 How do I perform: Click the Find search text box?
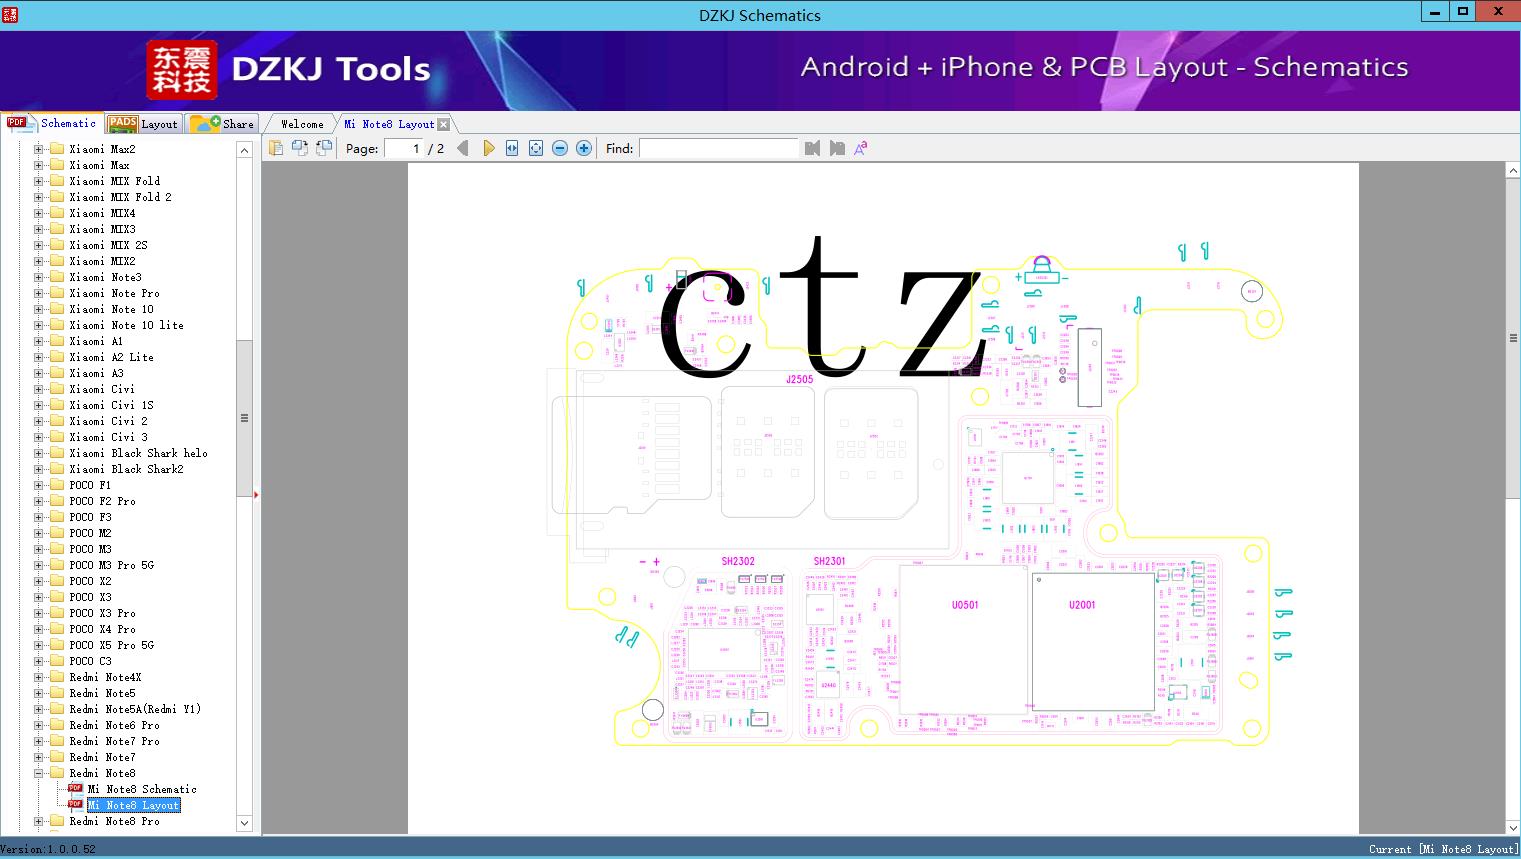point(718,148)
